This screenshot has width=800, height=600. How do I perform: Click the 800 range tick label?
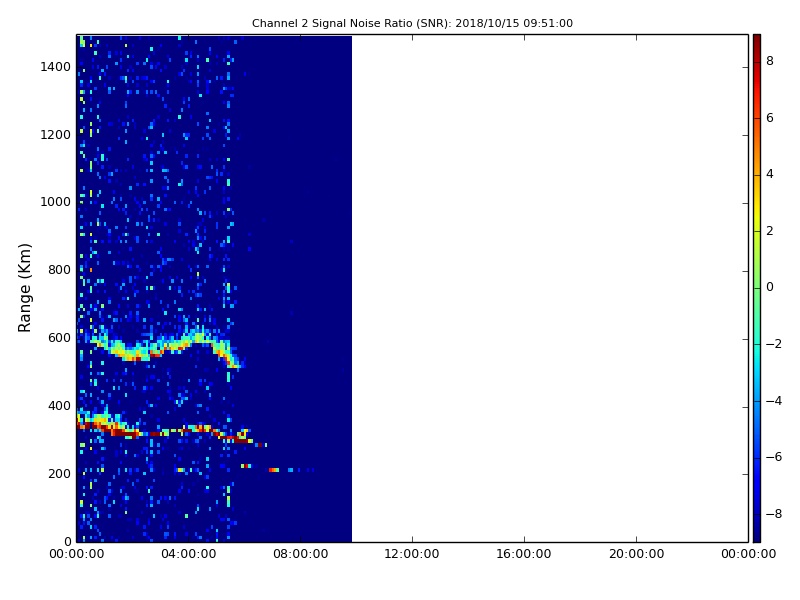tap(59, 270)
